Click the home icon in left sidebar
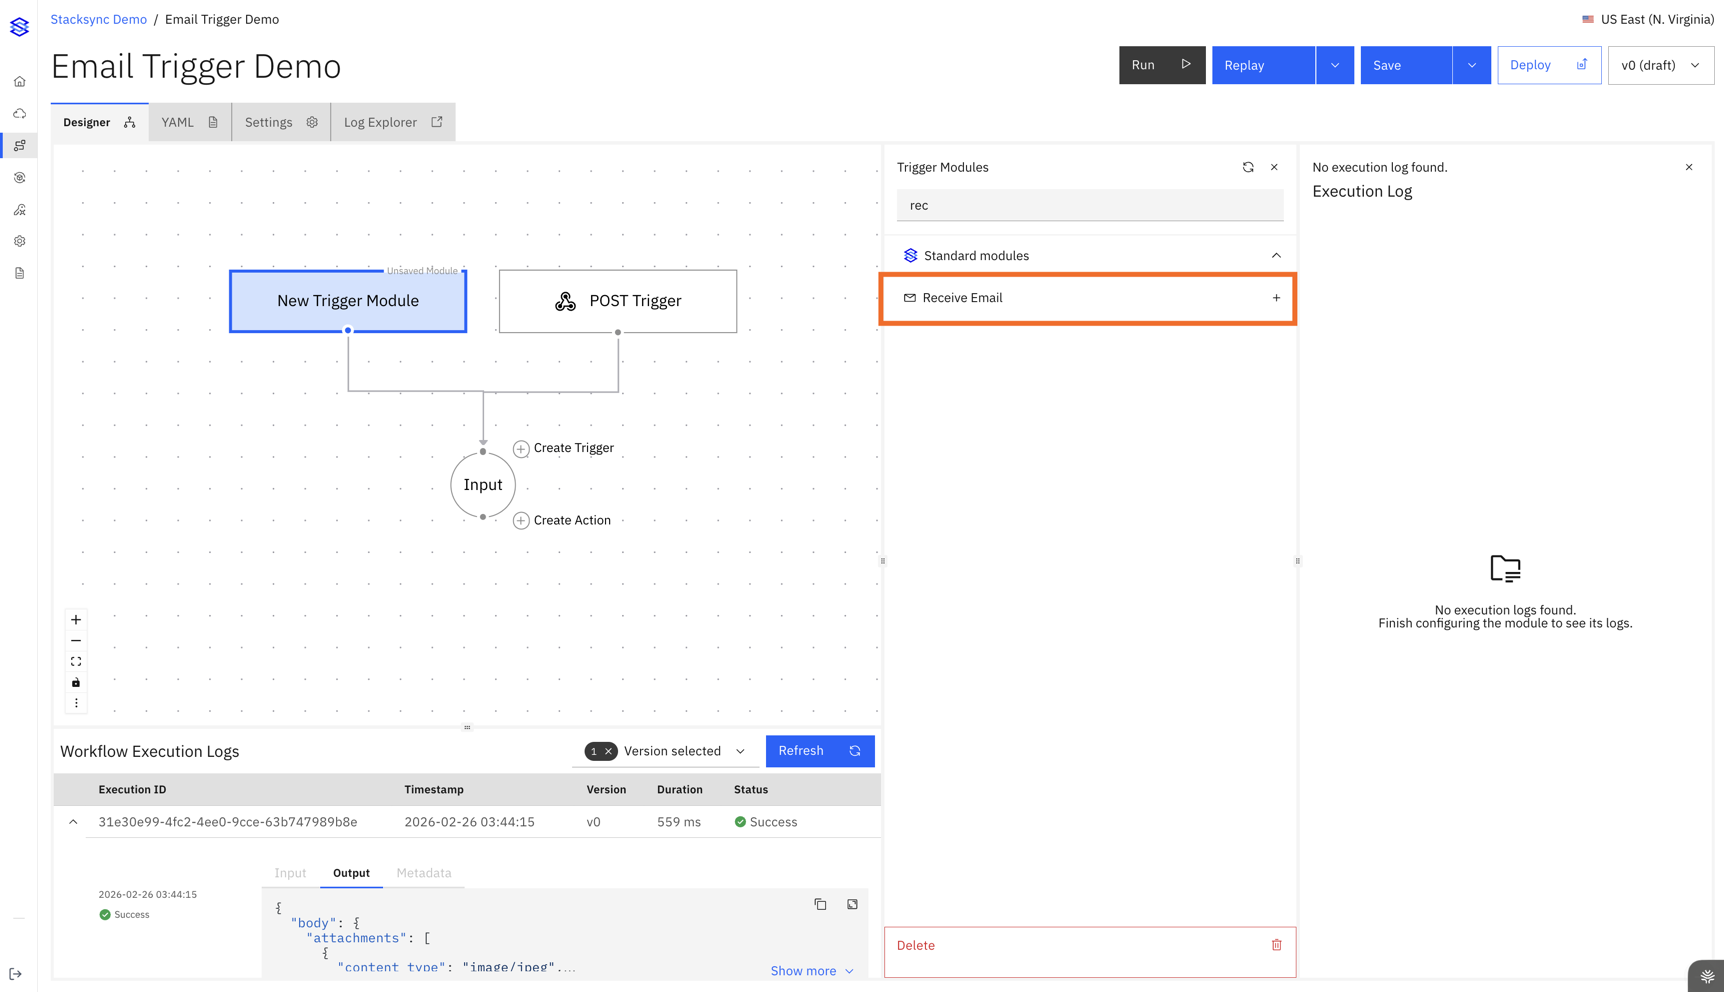The image size is (1724, 992). 20,82
